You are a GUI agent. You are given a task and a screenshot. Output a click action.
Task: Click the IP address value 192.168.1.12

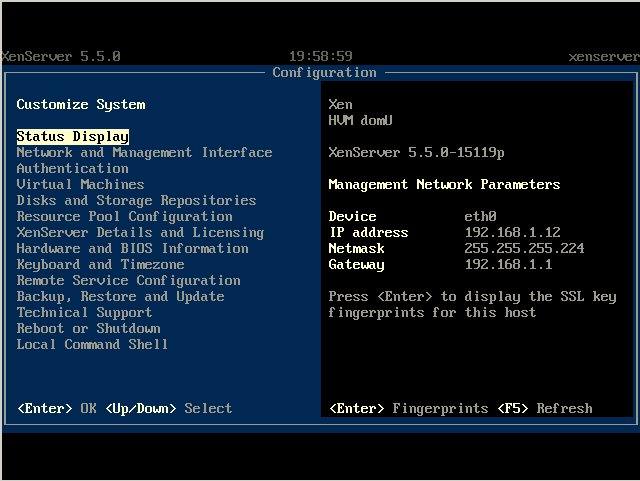512,232
